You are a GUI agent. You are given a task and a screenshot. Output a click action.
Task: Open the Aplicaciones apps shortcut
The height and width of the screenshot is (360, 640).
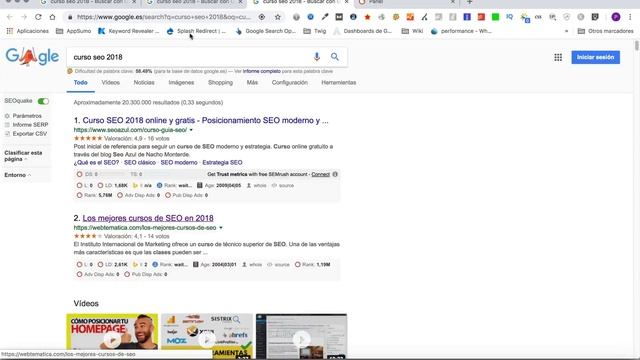coord(28,31)
